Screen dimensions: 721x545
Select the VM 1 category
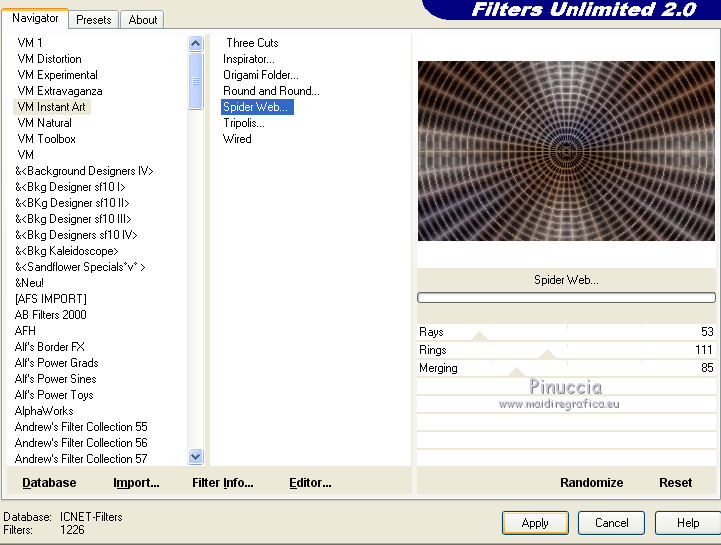(30, 43)
